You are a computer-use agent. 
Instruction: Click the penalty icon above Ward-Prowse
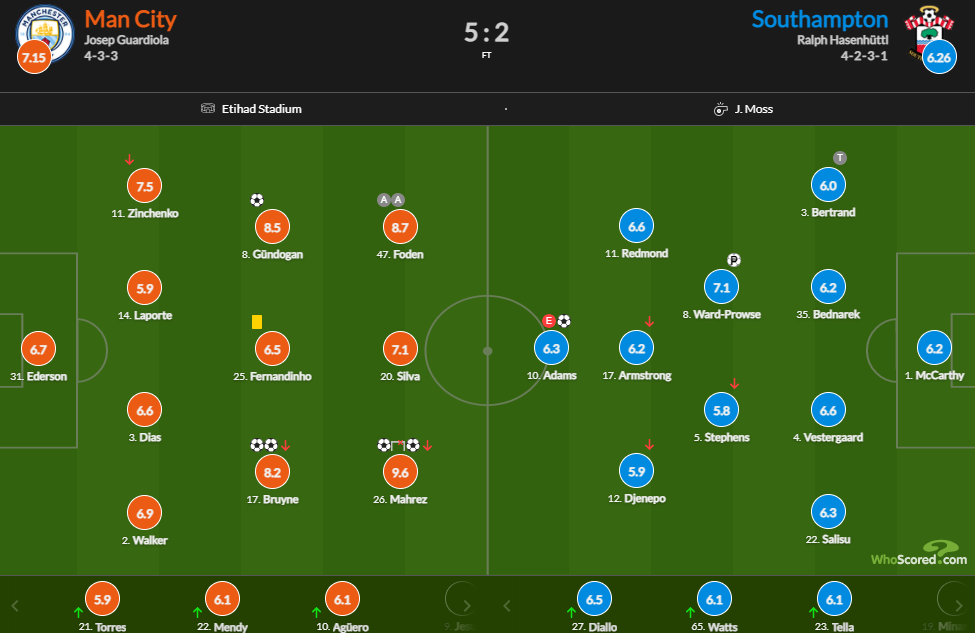coord(733,261)
